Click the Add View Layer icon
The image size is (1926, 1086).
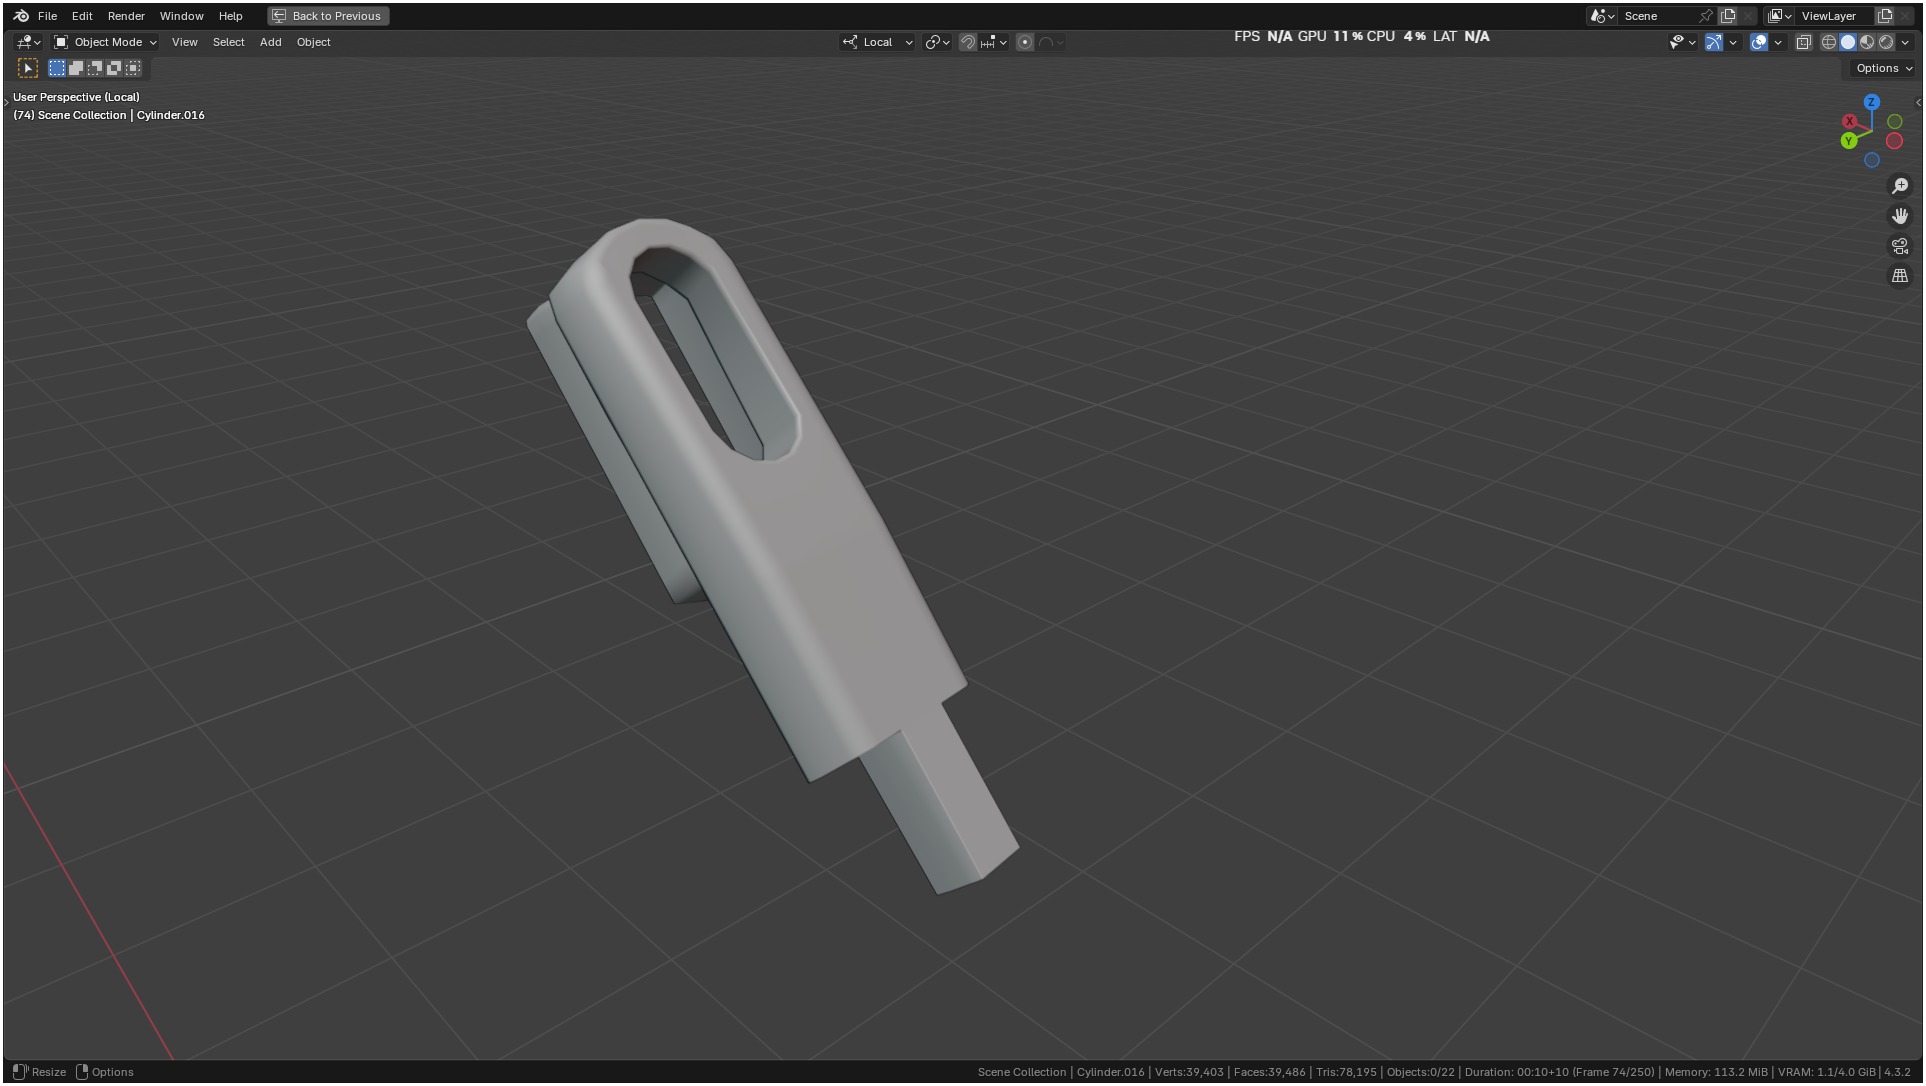[x=1885, y=16]
